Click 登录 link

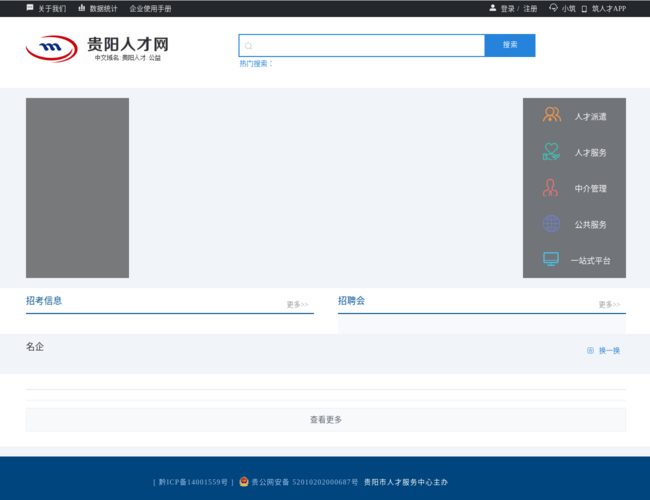507,9
